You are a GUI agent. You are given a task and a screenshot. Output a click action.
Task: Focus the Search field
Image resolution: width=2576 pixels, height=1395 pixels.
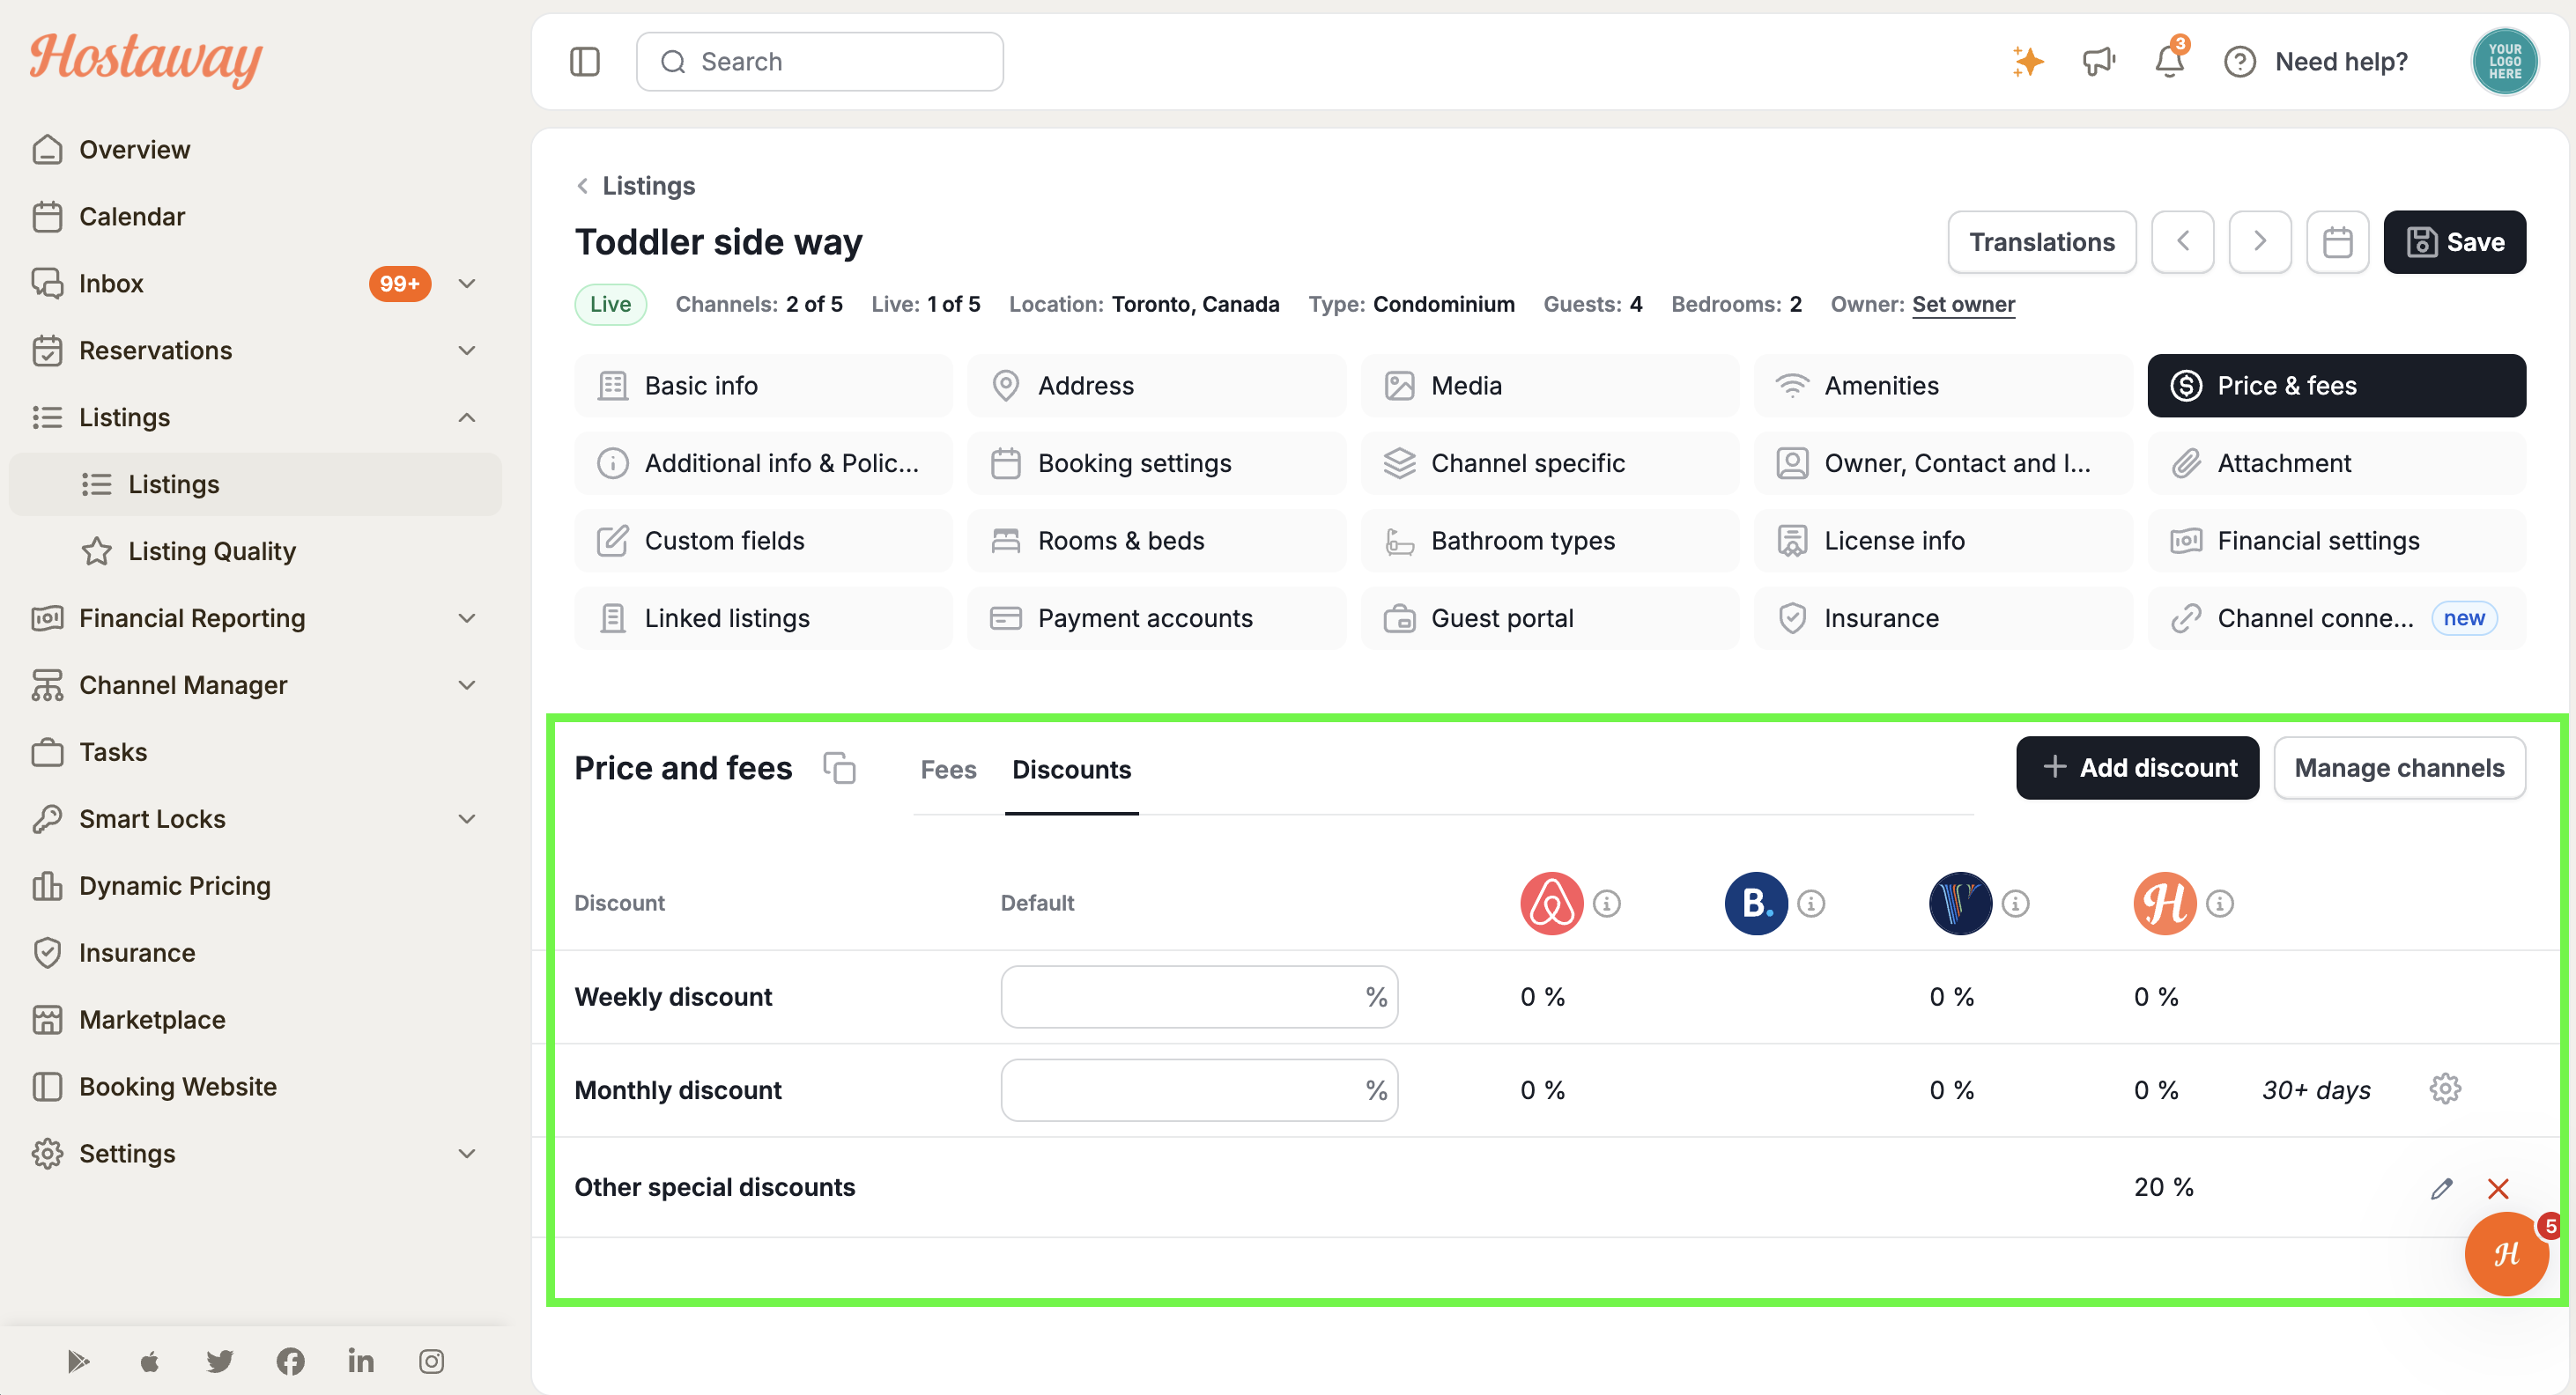819,62
